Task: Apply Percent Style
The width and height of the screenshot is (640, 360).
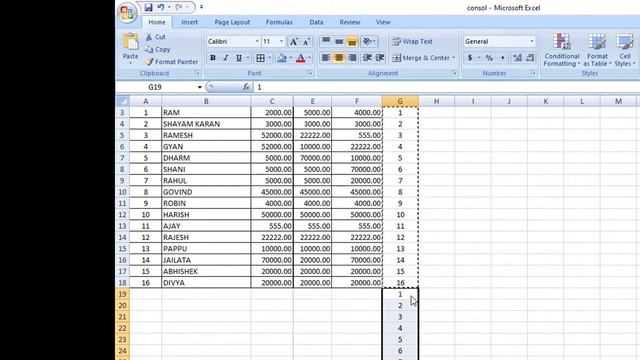Action: pyautogui.click(x=489, y=58)
